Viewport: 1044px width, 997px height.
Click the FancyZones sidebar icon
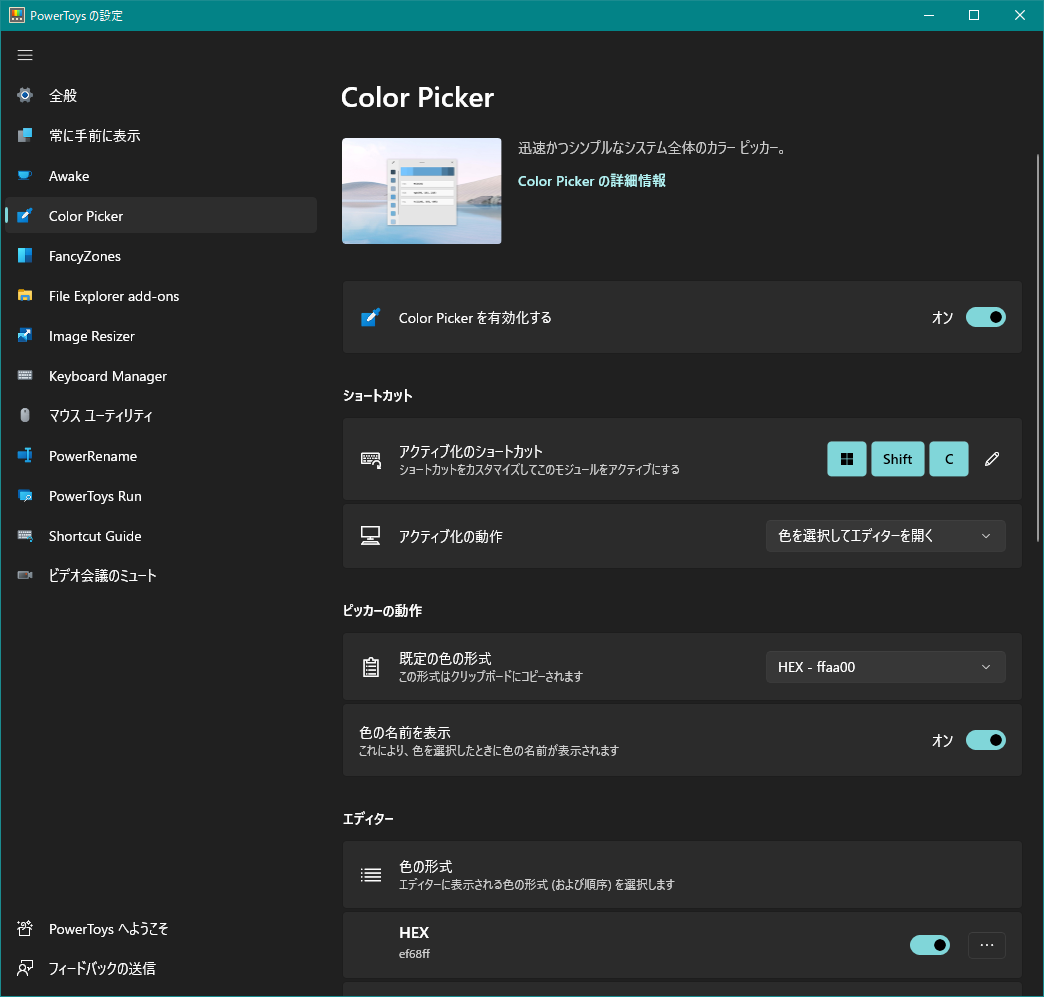[25, 256]
